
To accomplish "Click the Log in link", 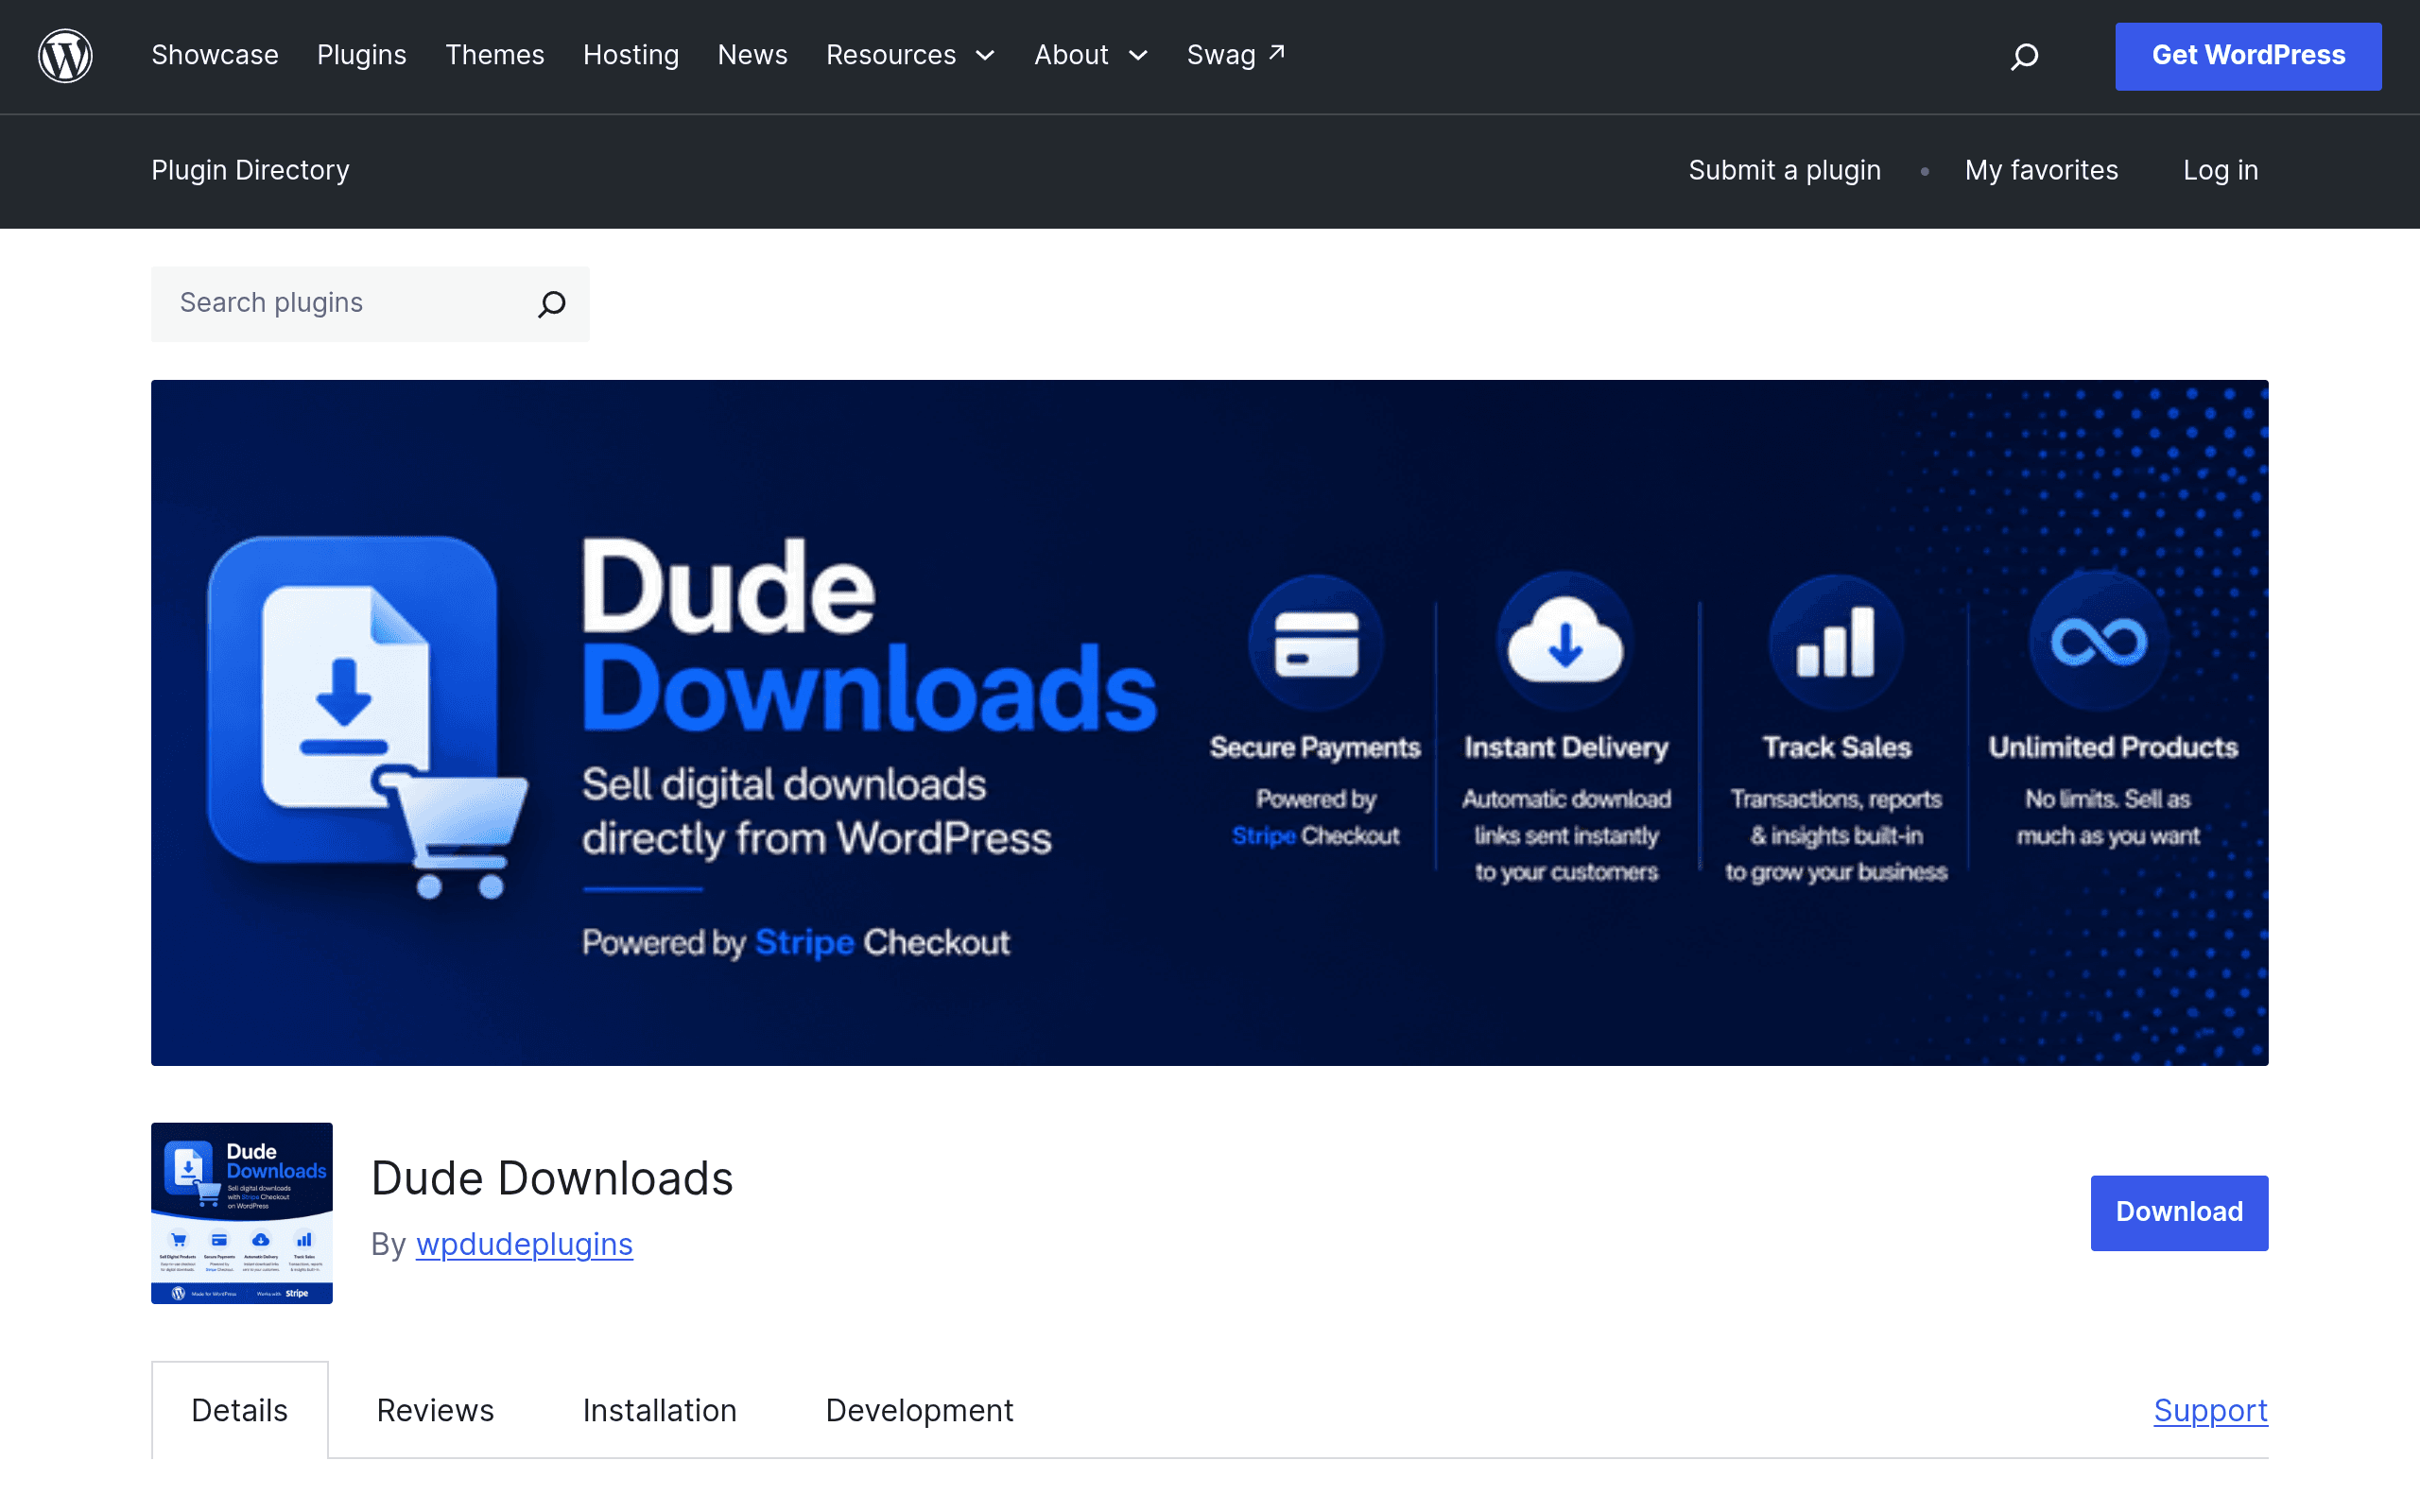I will [x=2220, y=170].
